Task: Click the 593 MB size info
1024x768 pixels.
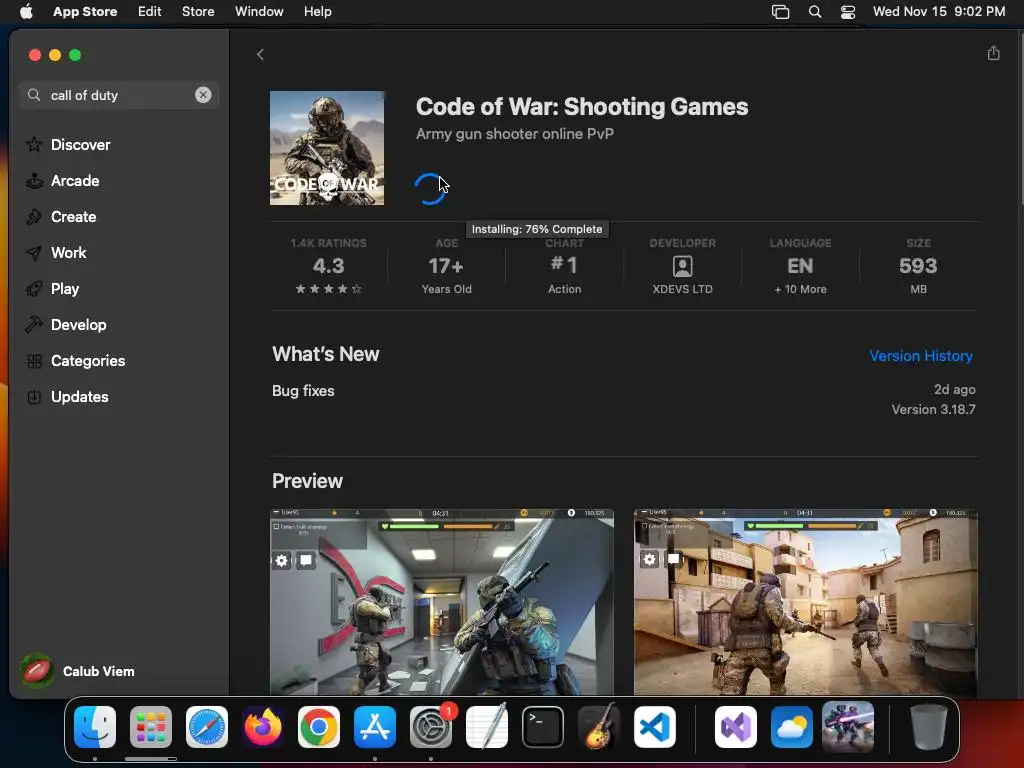Action: tap(918, 266)
